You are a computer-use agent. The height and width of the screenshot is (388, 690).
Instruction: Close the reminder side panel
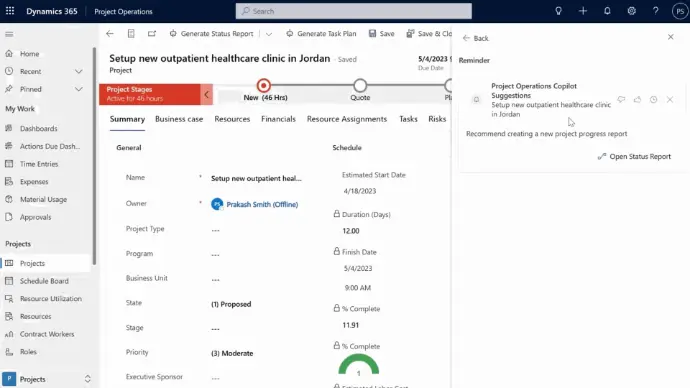[x=670, y=37]
